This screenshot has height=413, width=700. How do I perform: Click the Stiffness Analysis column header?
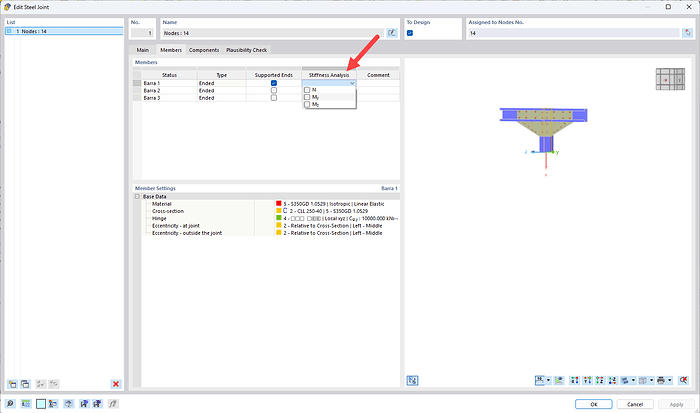coord(329,75)
